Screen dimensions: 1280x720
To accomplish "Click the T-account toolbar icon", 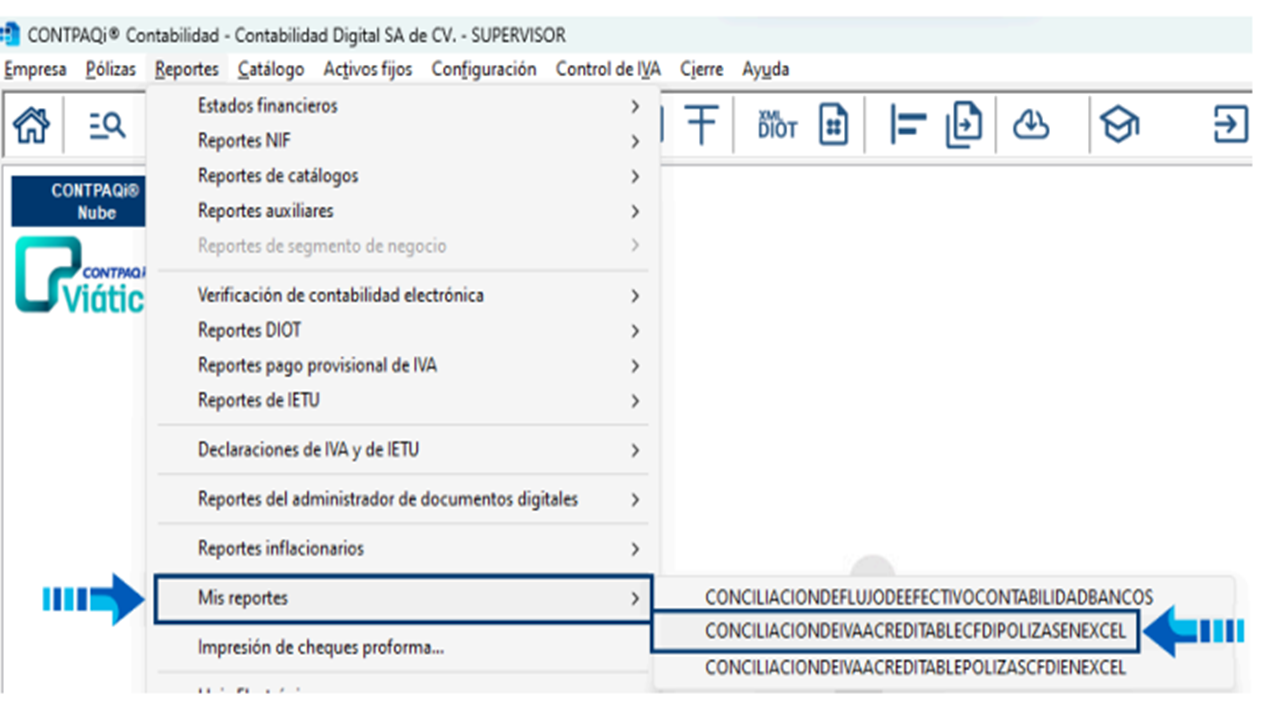I will click(702, 125).
